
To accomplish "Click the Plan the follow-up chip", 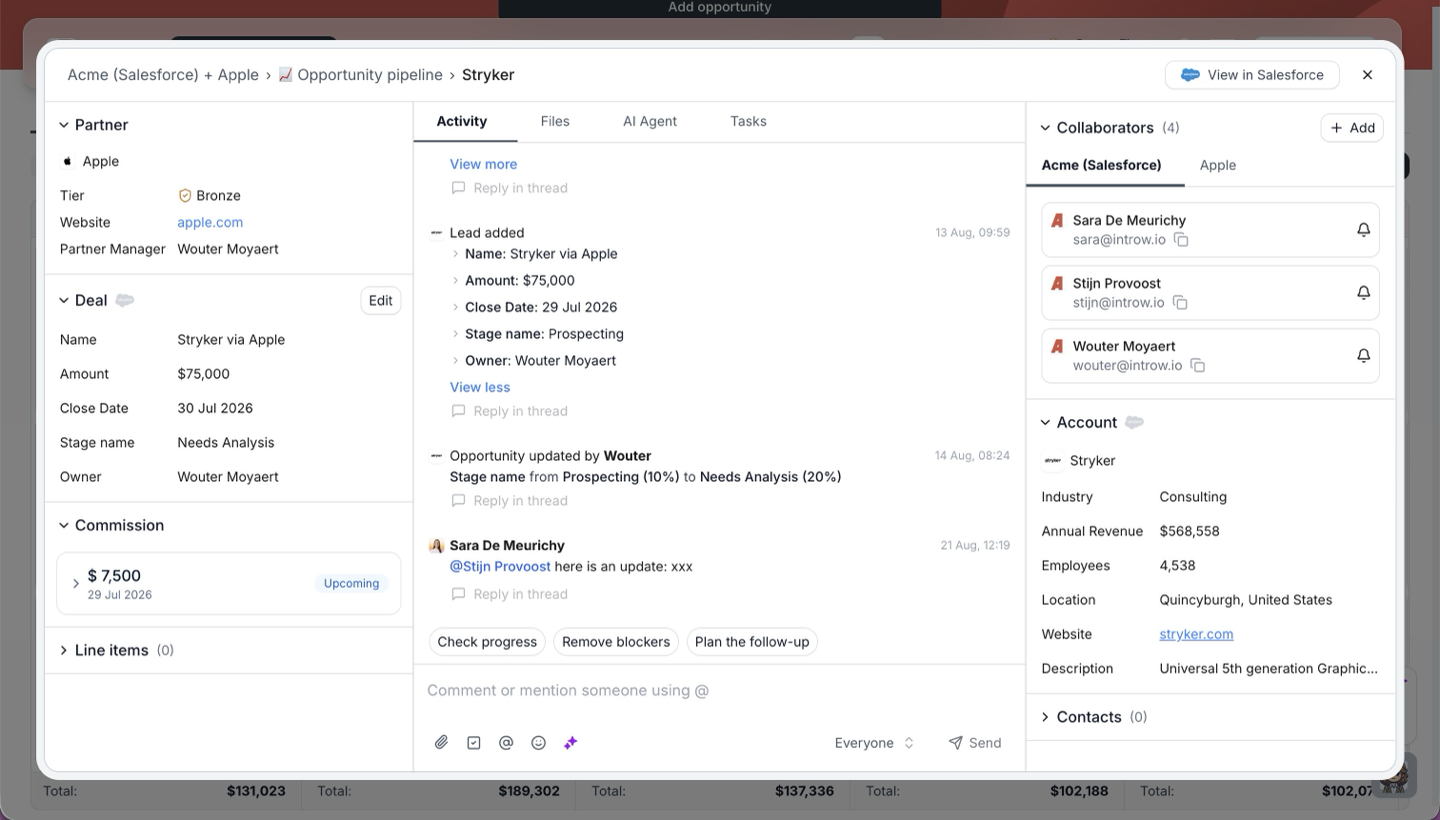I will [752, 642].
